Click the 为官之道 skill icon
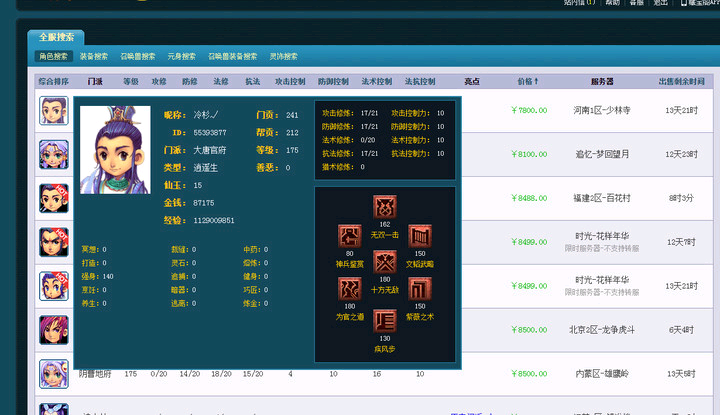 [x=350, y=289]
